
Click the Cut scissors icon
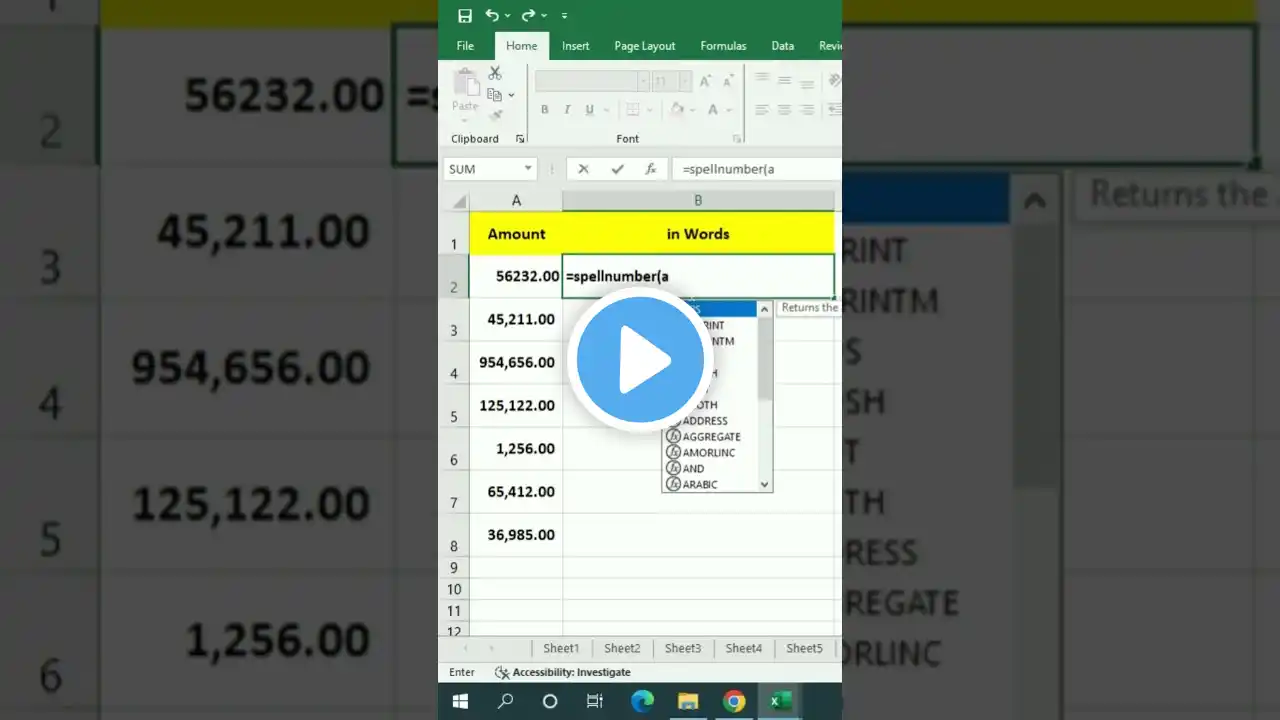(495, 73)
